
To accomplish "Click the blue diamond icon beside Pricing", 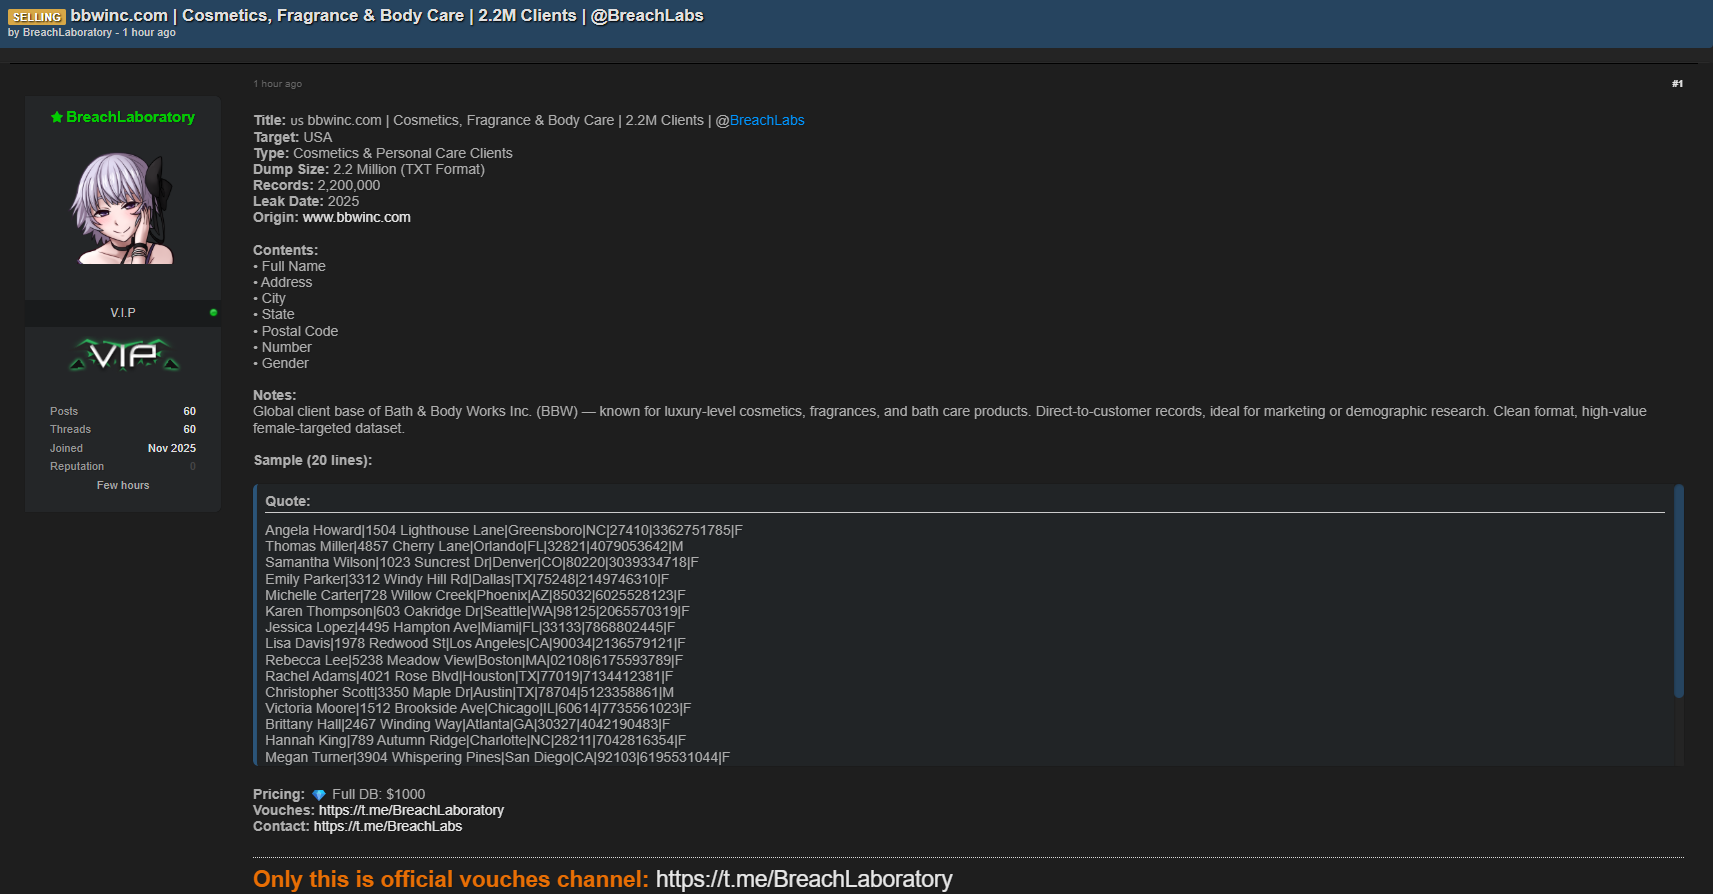I will coord(319,795).
